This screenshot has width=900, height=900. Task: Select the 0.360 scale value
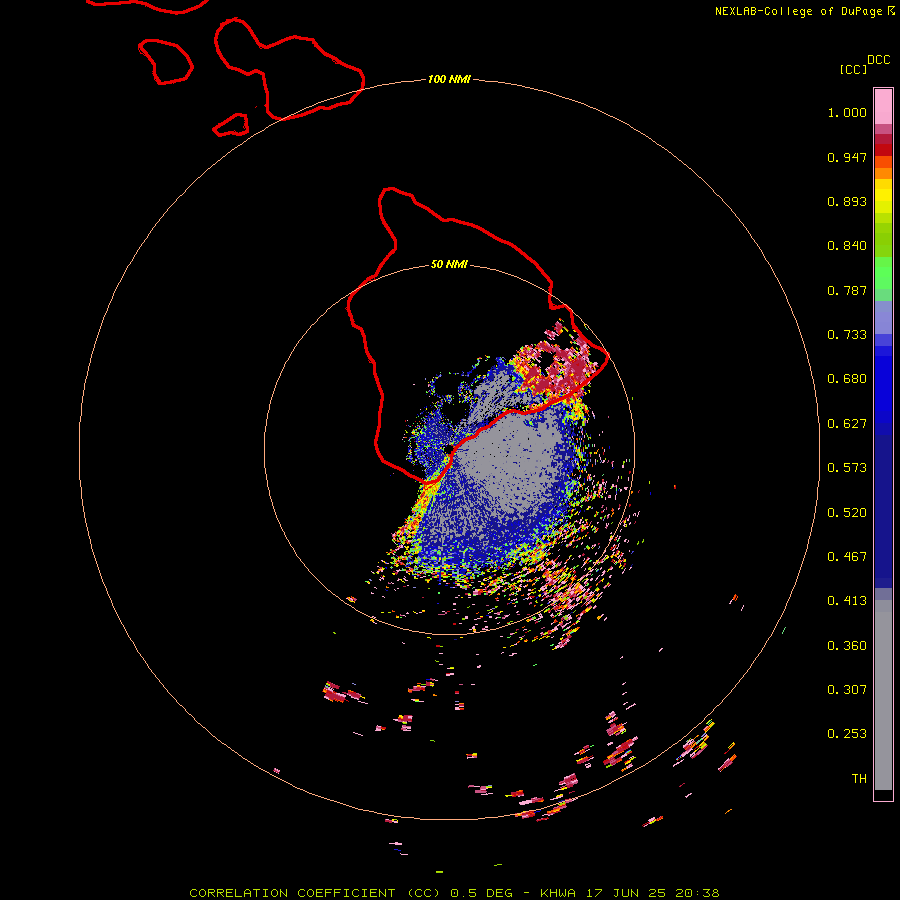pyautogui.click(x=847, y=646)
